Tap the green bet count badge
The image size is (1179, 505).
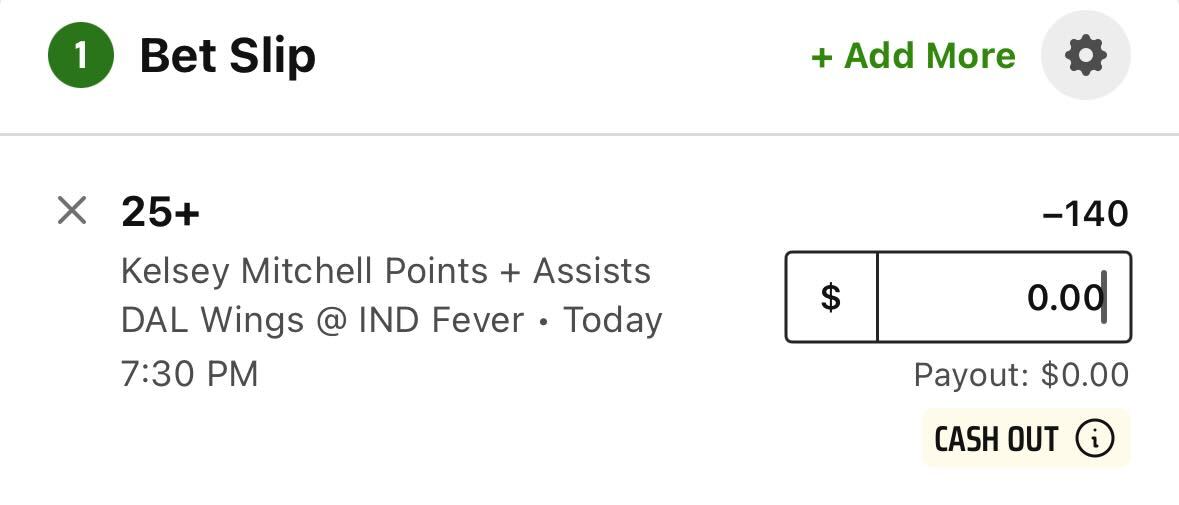coord(80,56)
